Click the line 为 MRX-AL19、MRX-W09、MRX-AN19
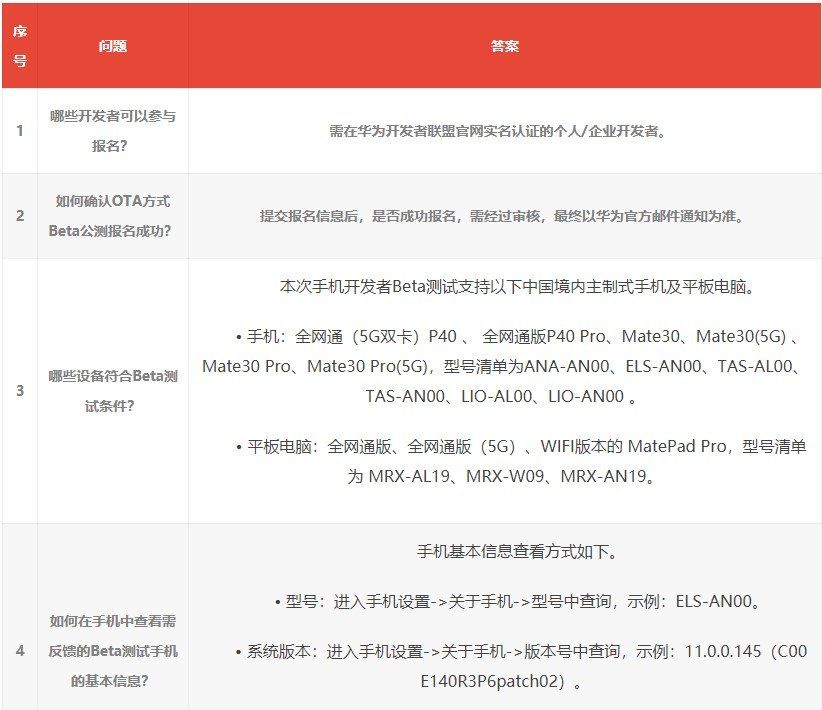 501,476
